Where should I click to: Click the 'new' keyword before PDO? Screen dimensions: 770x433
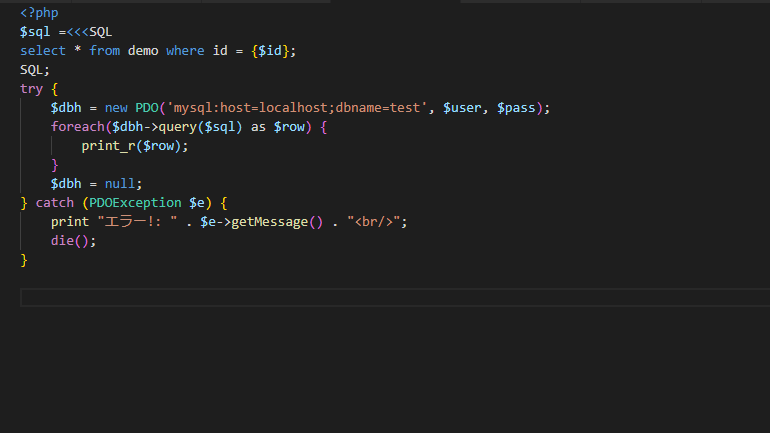pyautogui.click(x=116, y=108)
